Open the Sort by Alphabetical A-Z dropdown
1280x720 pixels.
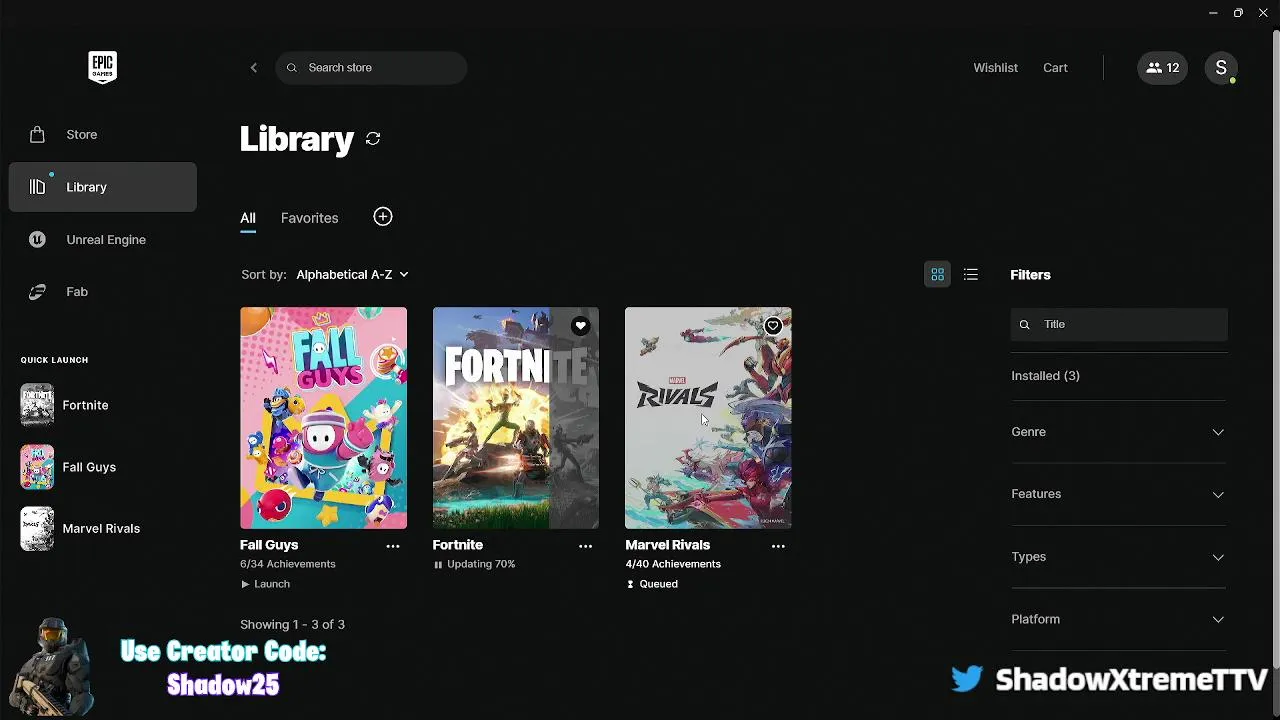click(352, 274)
